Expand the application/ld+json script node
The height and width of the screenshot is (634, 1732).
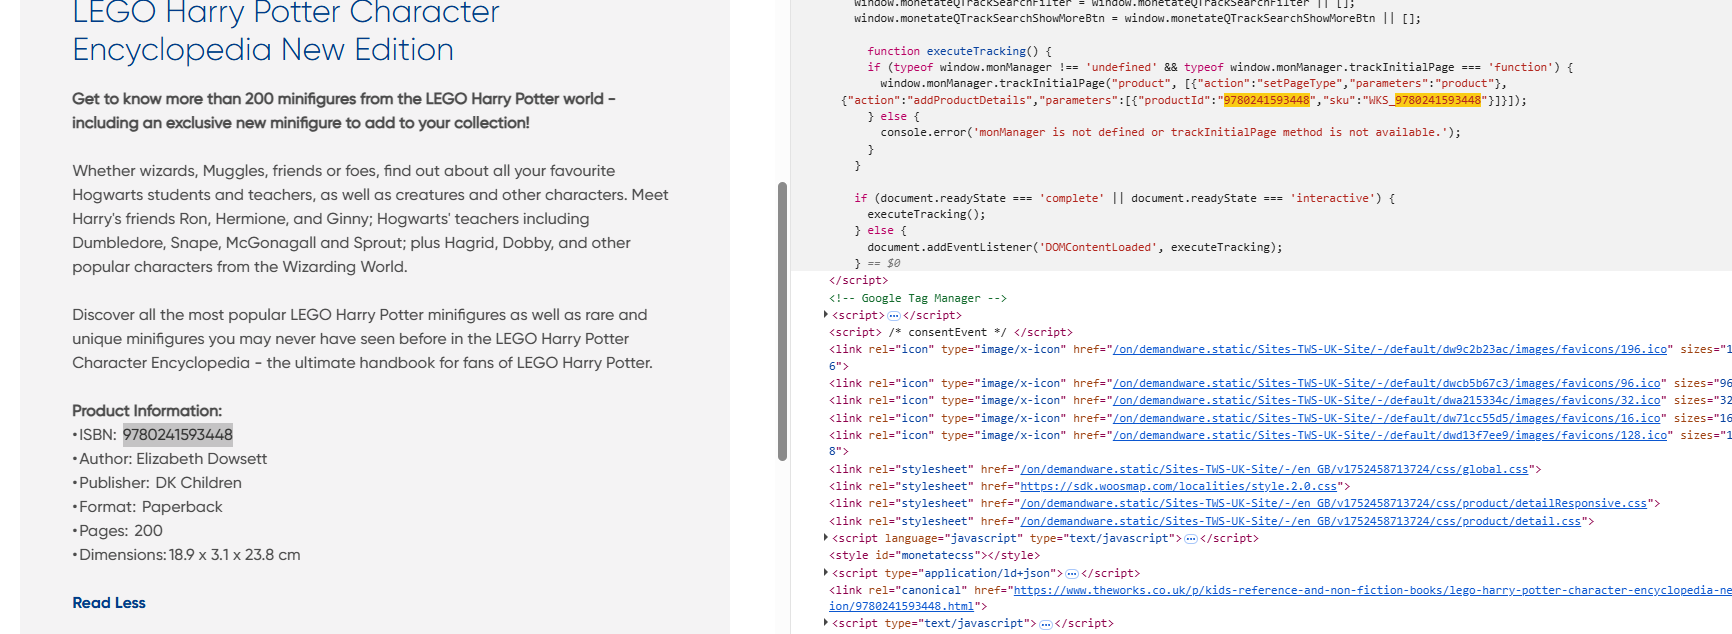point(825,573)
